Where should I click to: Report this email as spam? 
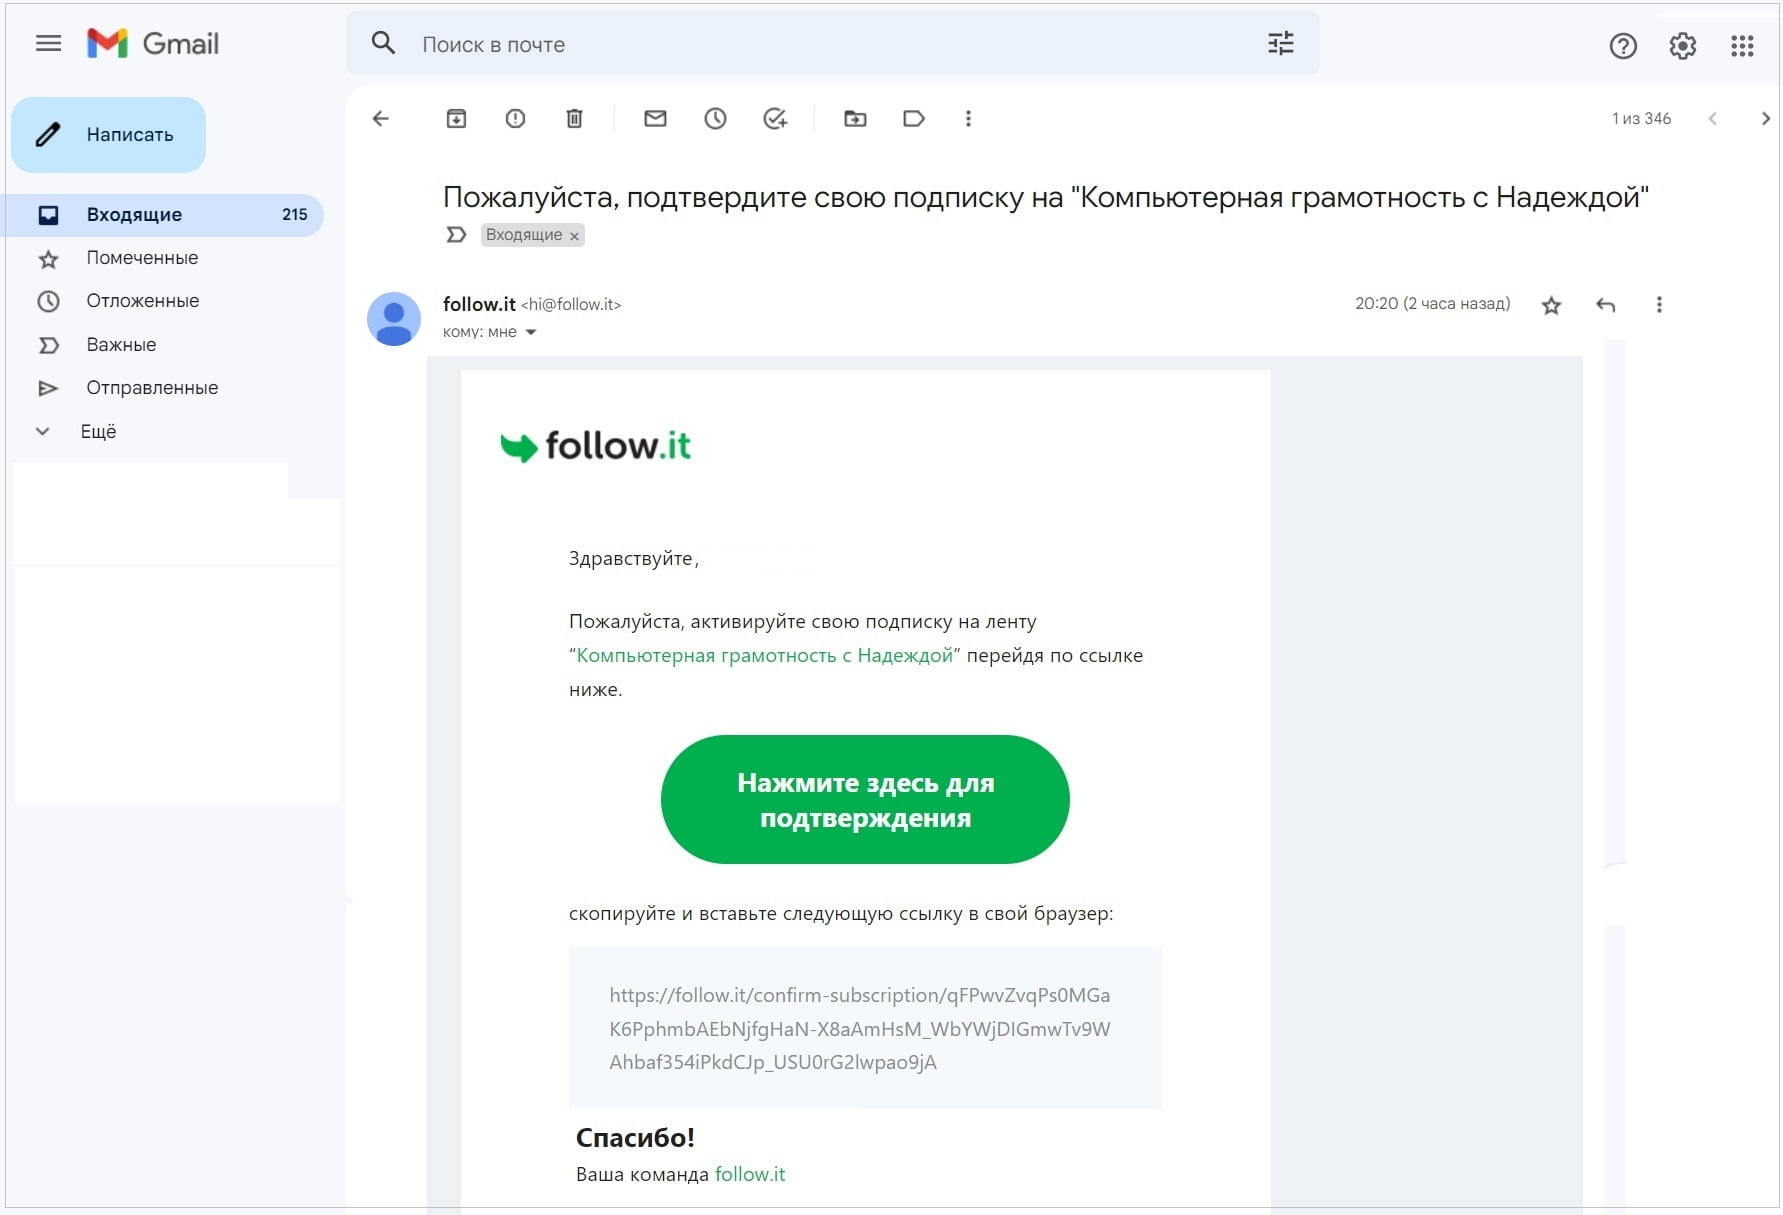click(515, 118)
